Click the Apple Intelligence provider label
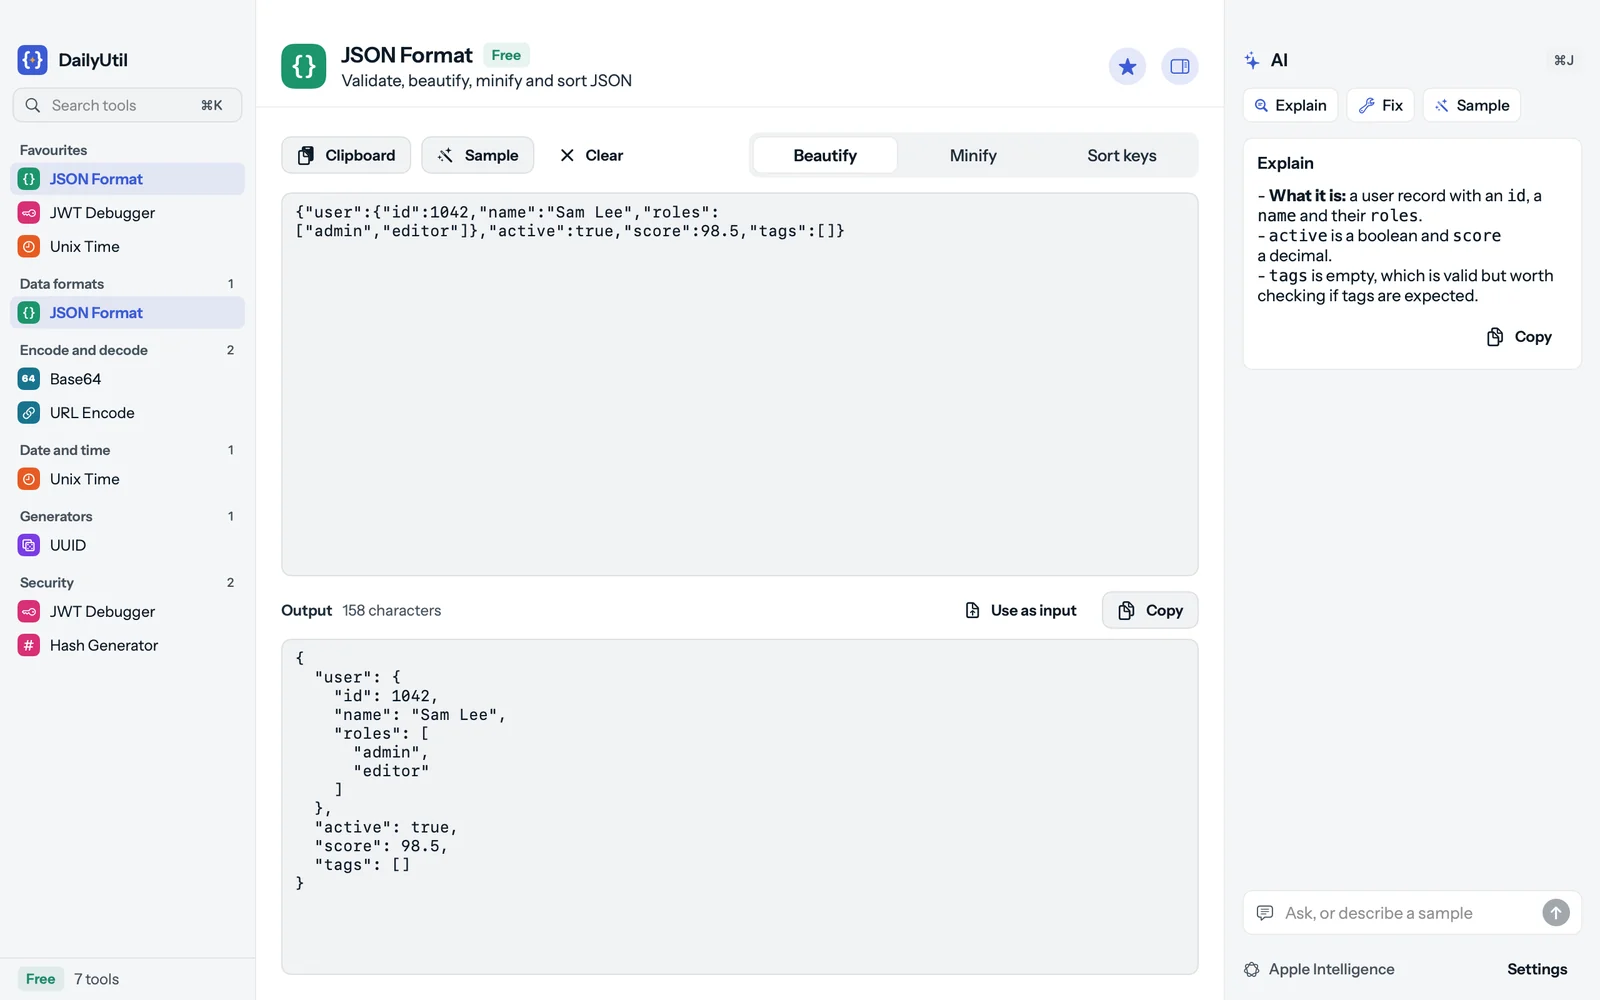The width and height of the screenshot is (1600, 1000). pyautogui.click(x=1331, y=969)
